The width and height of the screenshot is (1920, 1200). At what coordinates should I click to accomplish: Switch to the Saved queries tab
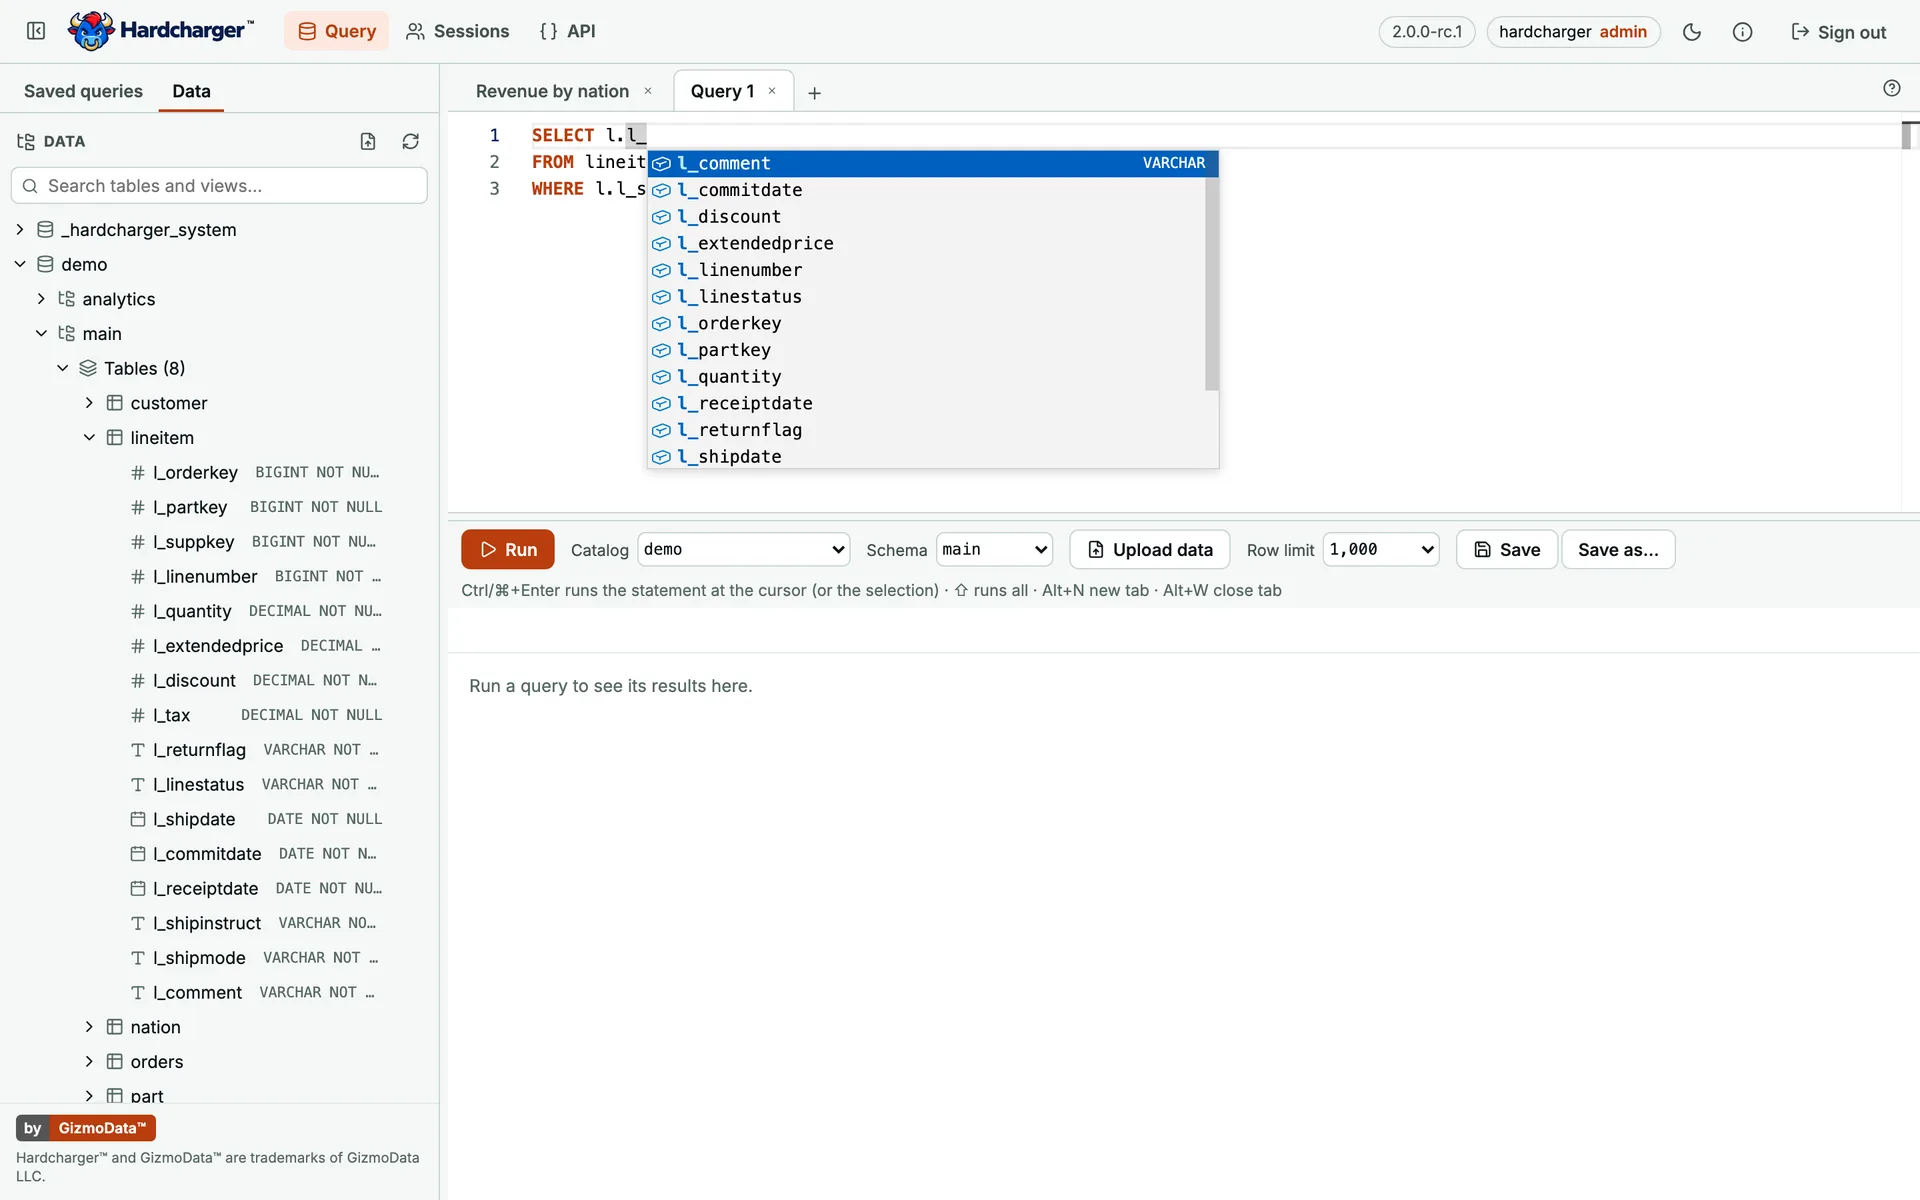[83, 91]
